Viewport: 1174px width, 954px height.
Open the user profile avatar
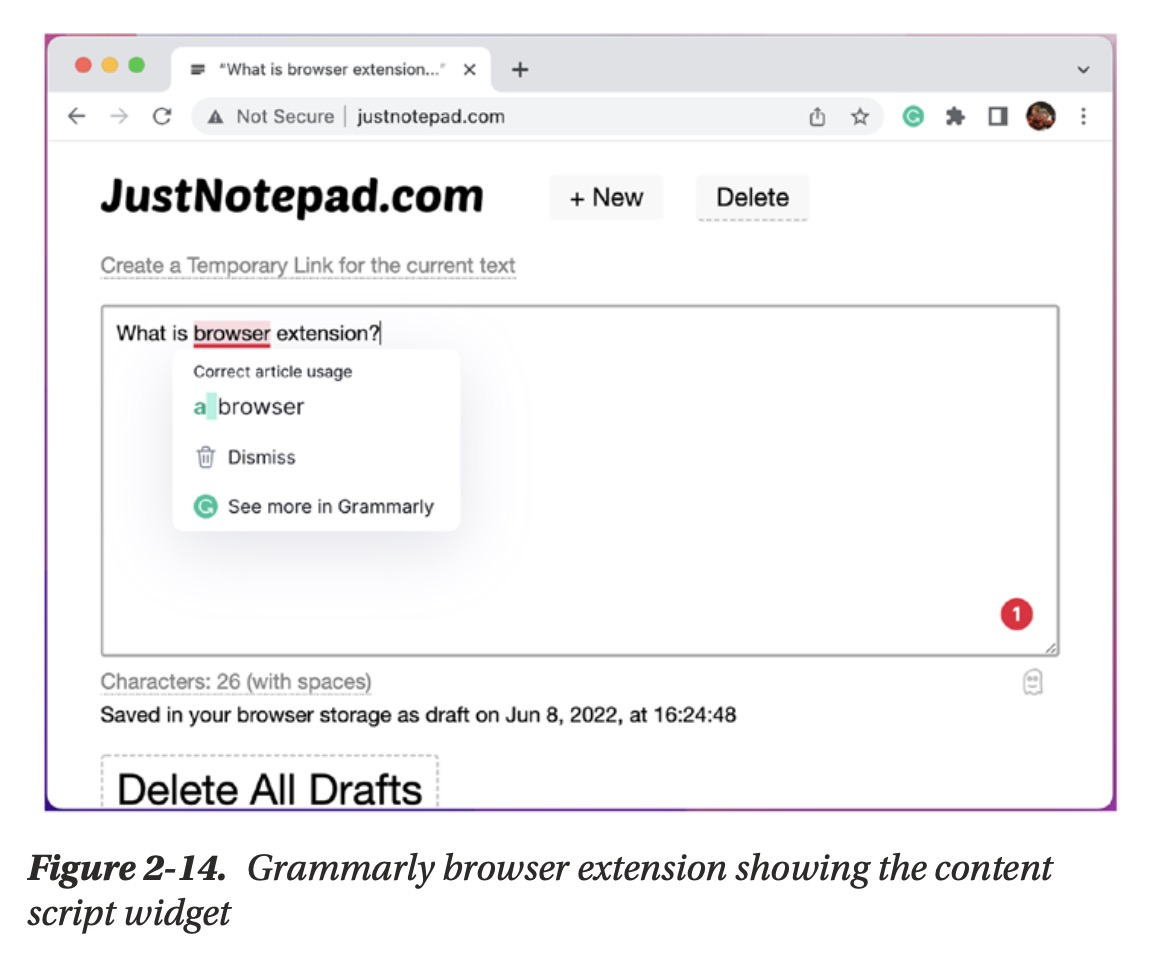(1040, 117)
